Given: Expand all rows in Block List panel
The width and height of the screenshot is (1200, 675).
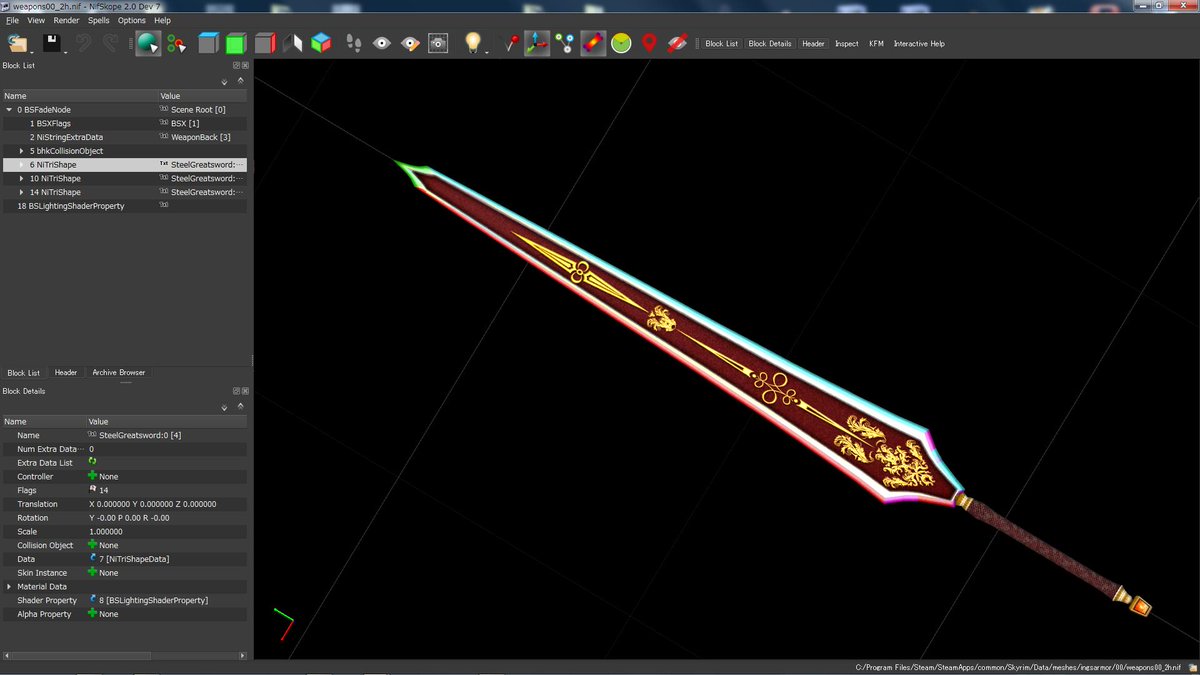Looking at the screenshot, I should pos(224,84).
